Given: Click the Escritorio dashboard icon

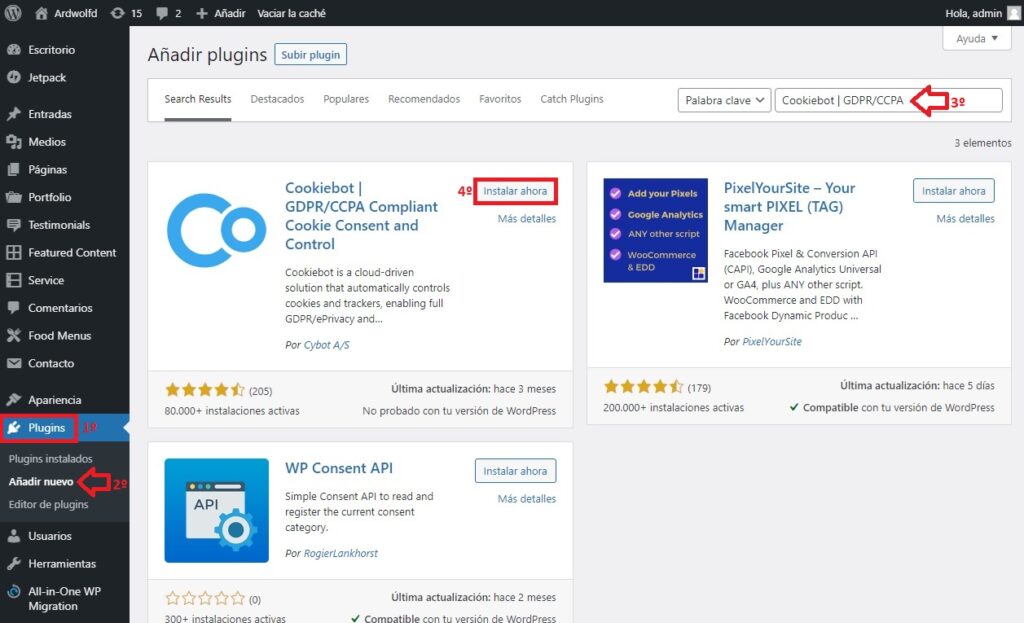Looking at the screenshot, I should [14, 50].
